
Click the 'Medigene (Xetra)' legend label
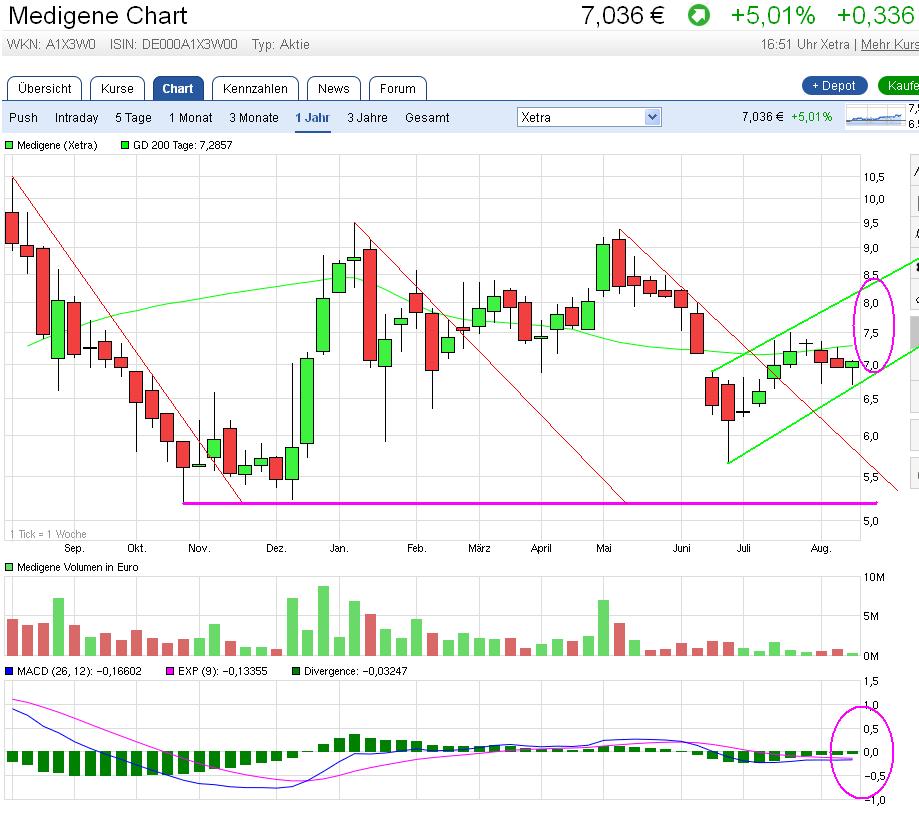coord(57,145)
